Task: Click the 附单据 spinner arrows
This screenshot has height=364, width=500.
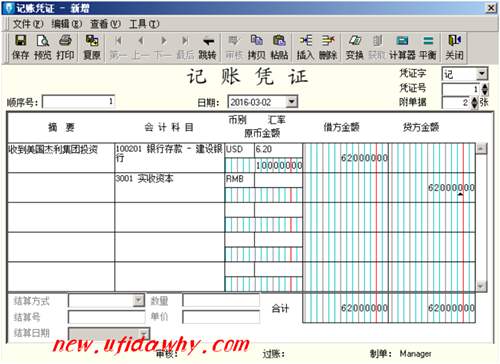Action: (x=475, y=103)
